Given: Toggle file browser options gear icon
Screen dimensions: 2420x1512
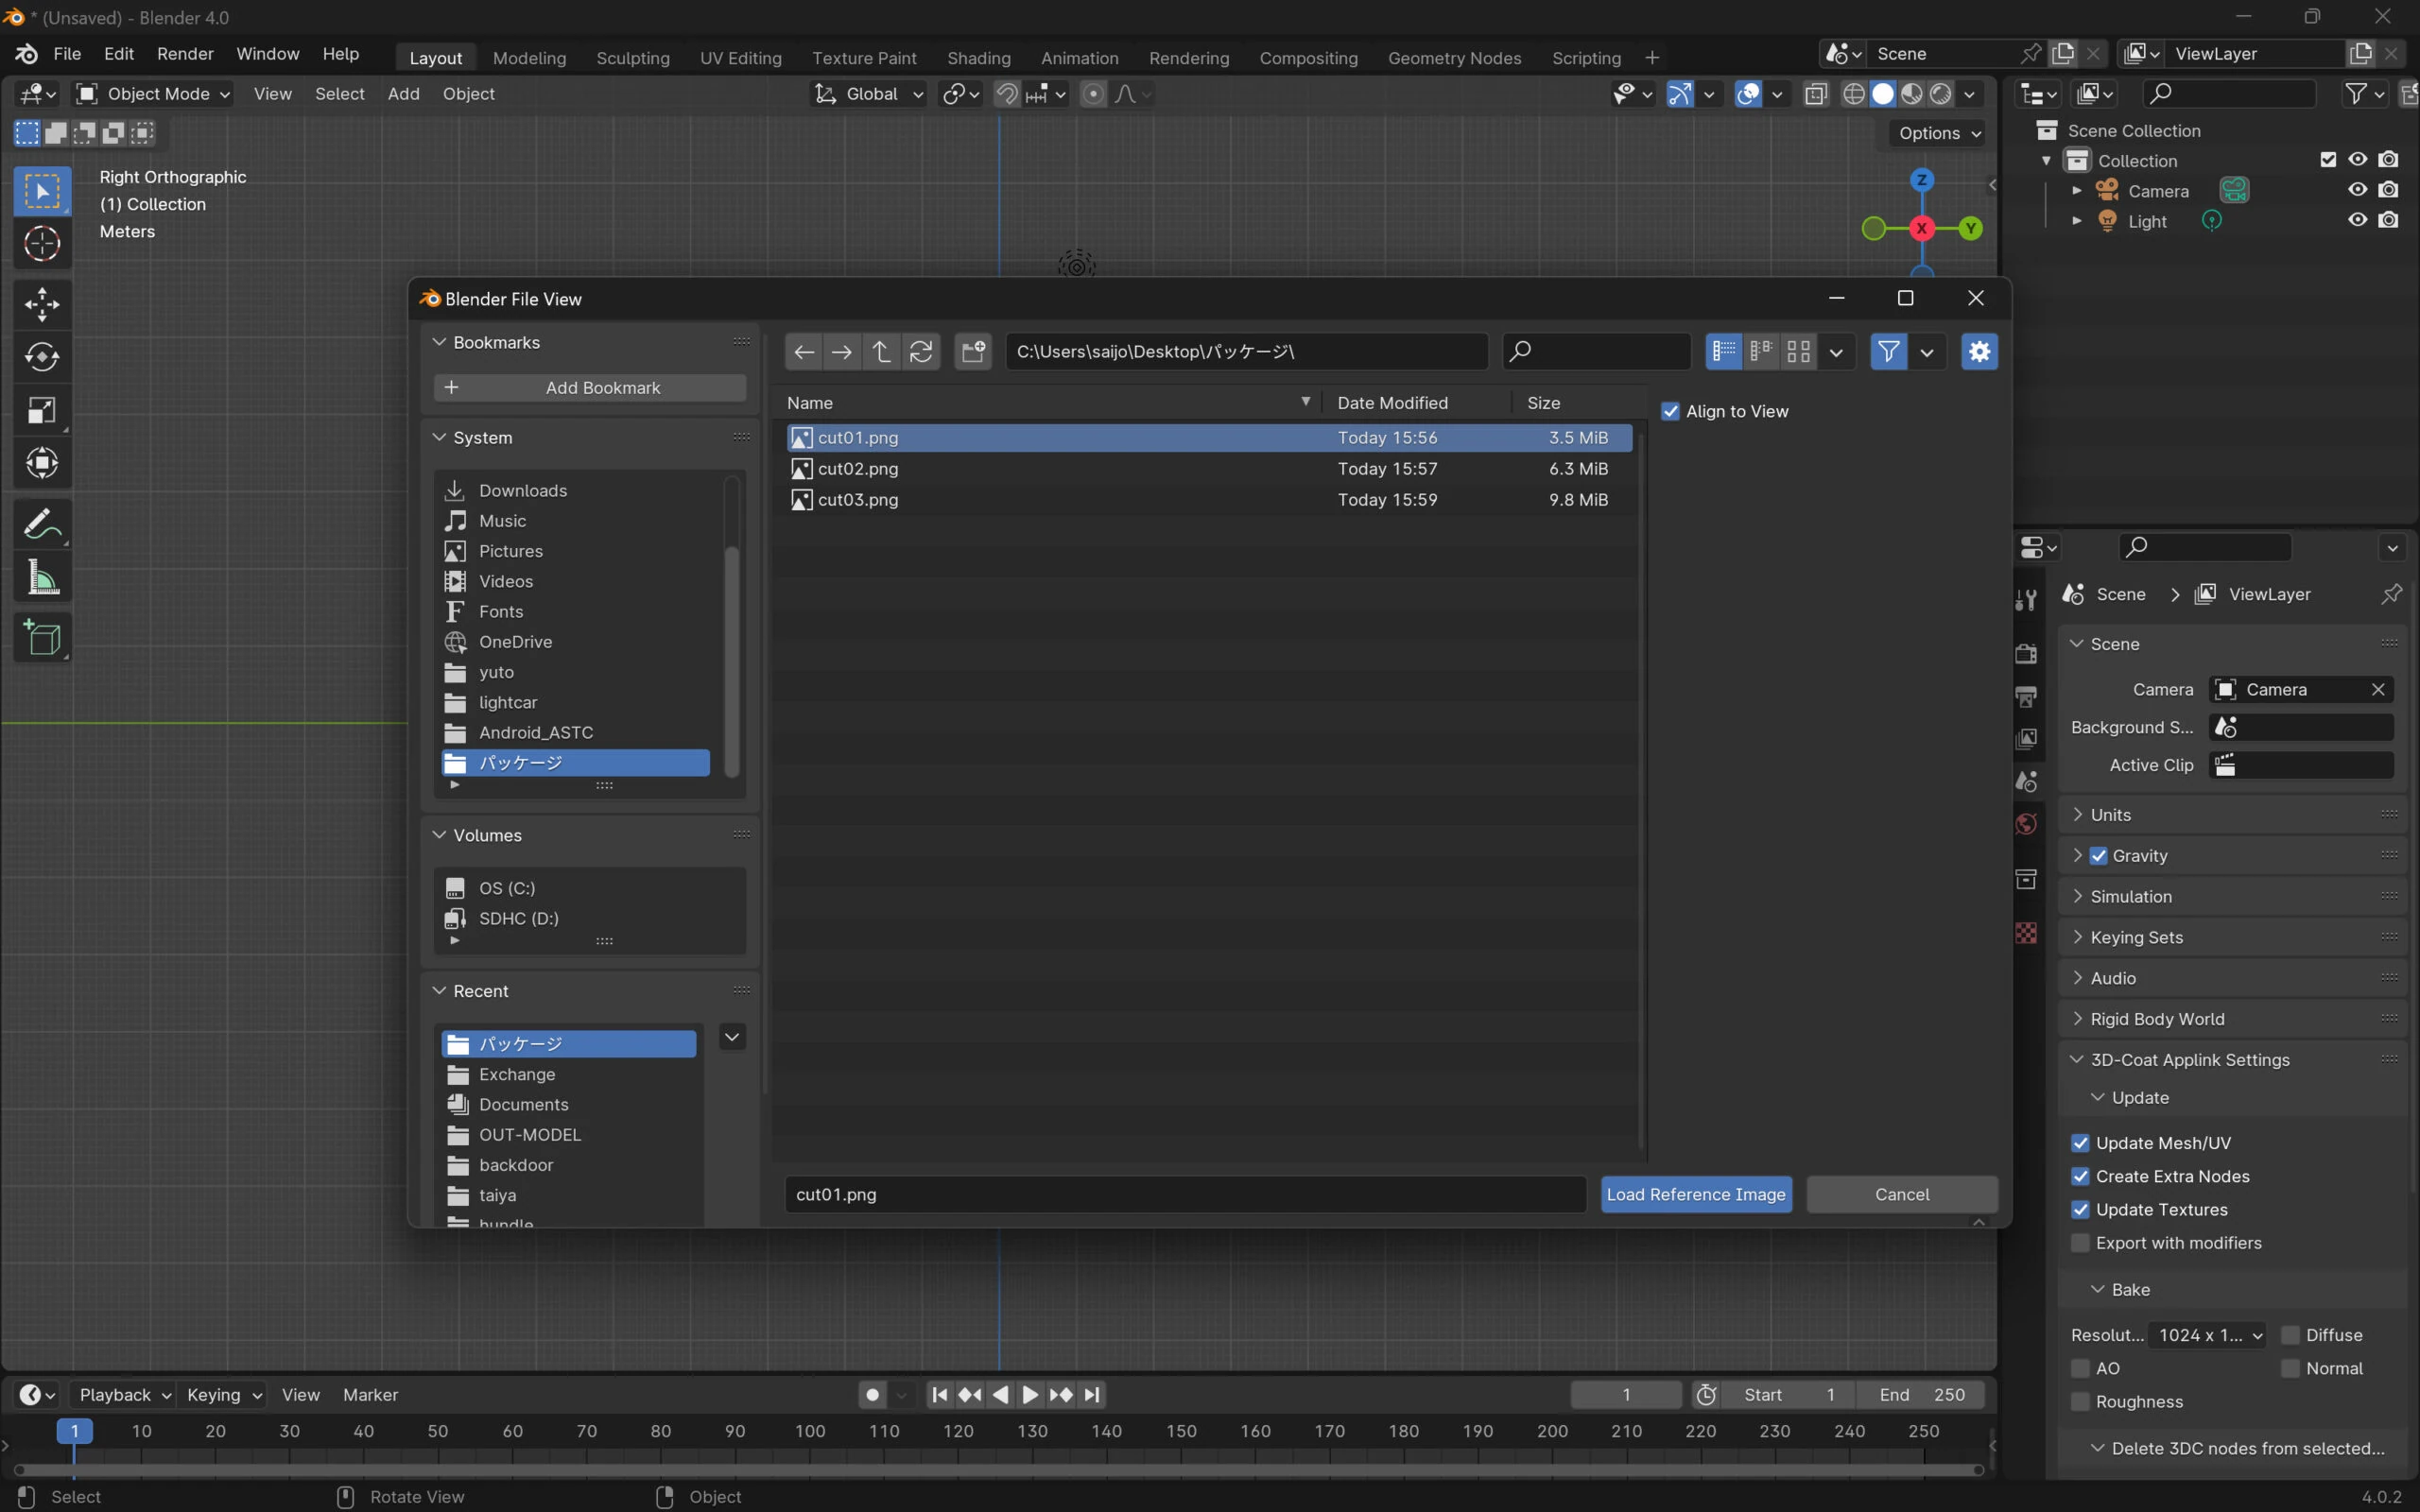Looking at the screenshot, I should (1979, 352).
